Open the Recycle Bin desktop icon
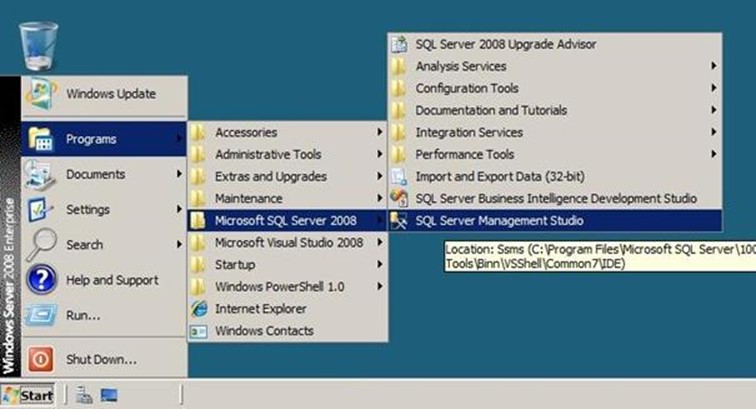The height and width of the screenshot is (409, 756). [x=38, y=46]
